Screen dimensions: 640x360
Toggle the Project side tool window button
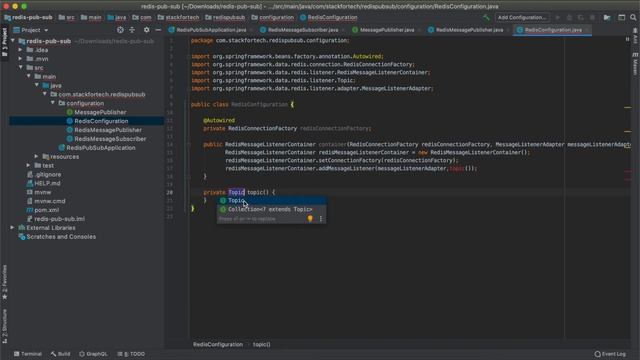(4, 43)
